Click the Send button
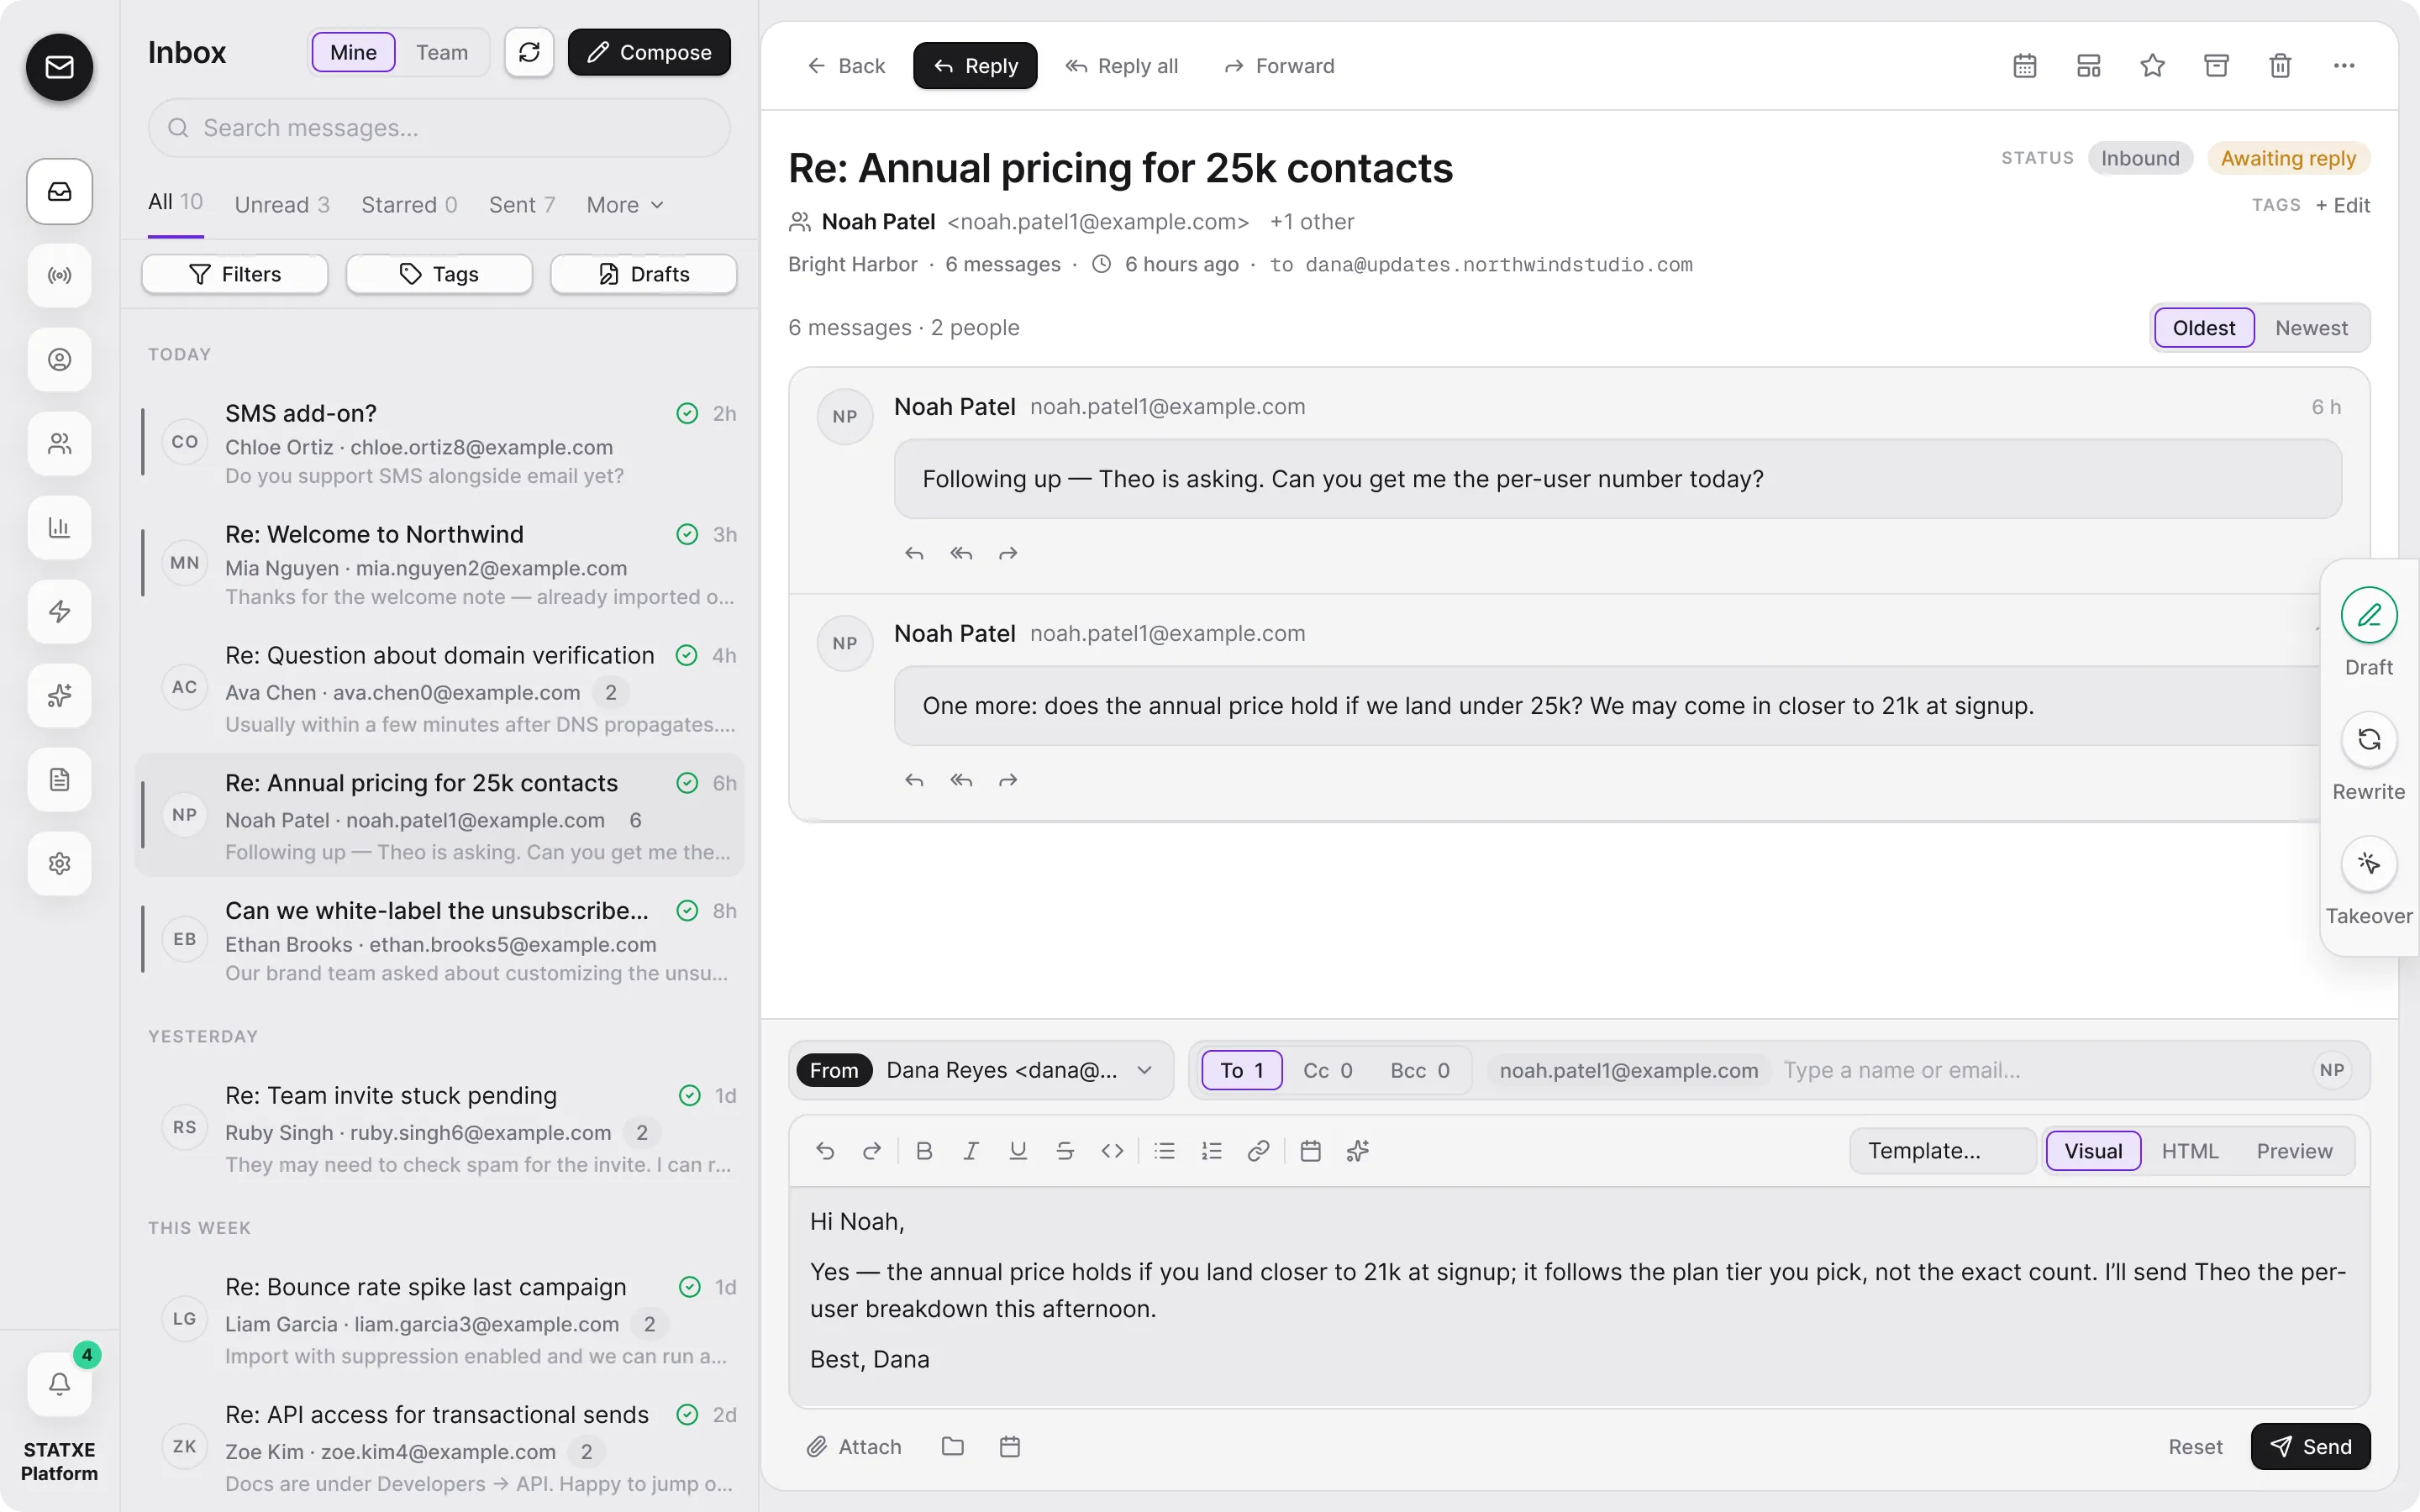Image resolution: width=2420 pixels, height=1512 pixels. tap(2310, 1447)
